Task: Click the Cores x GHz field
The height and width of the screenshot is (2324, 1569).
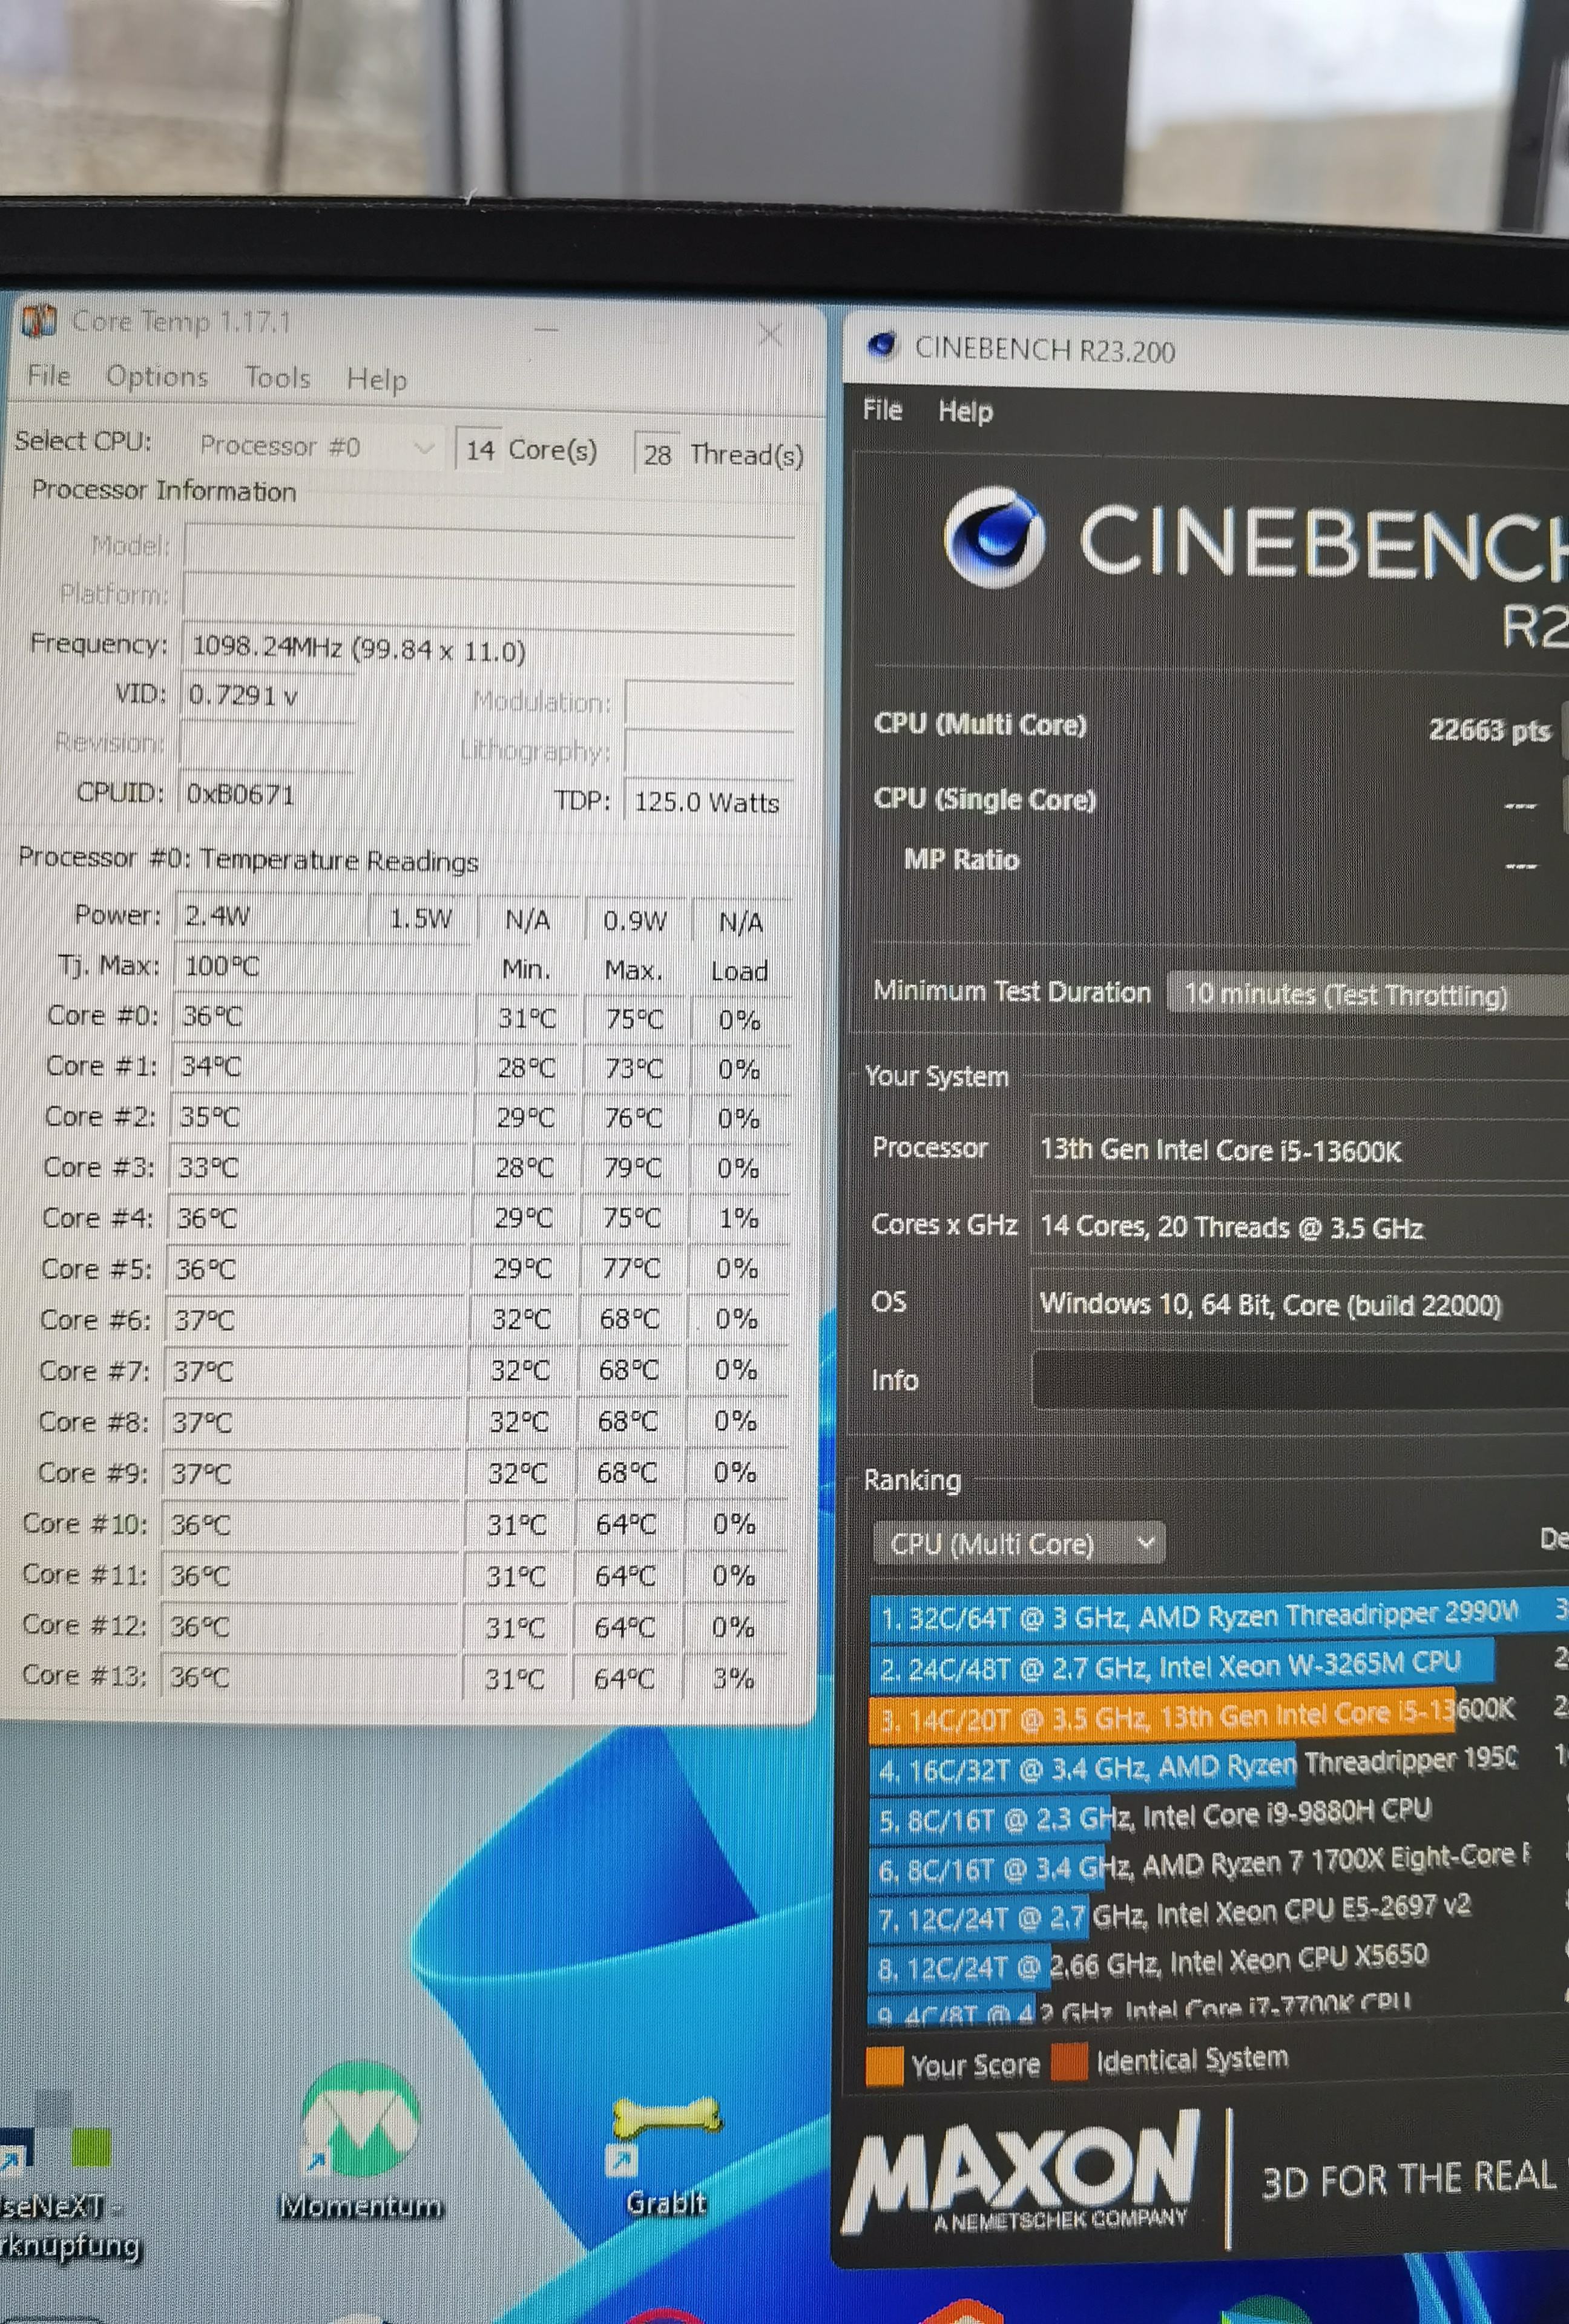Action: 1299,1226
